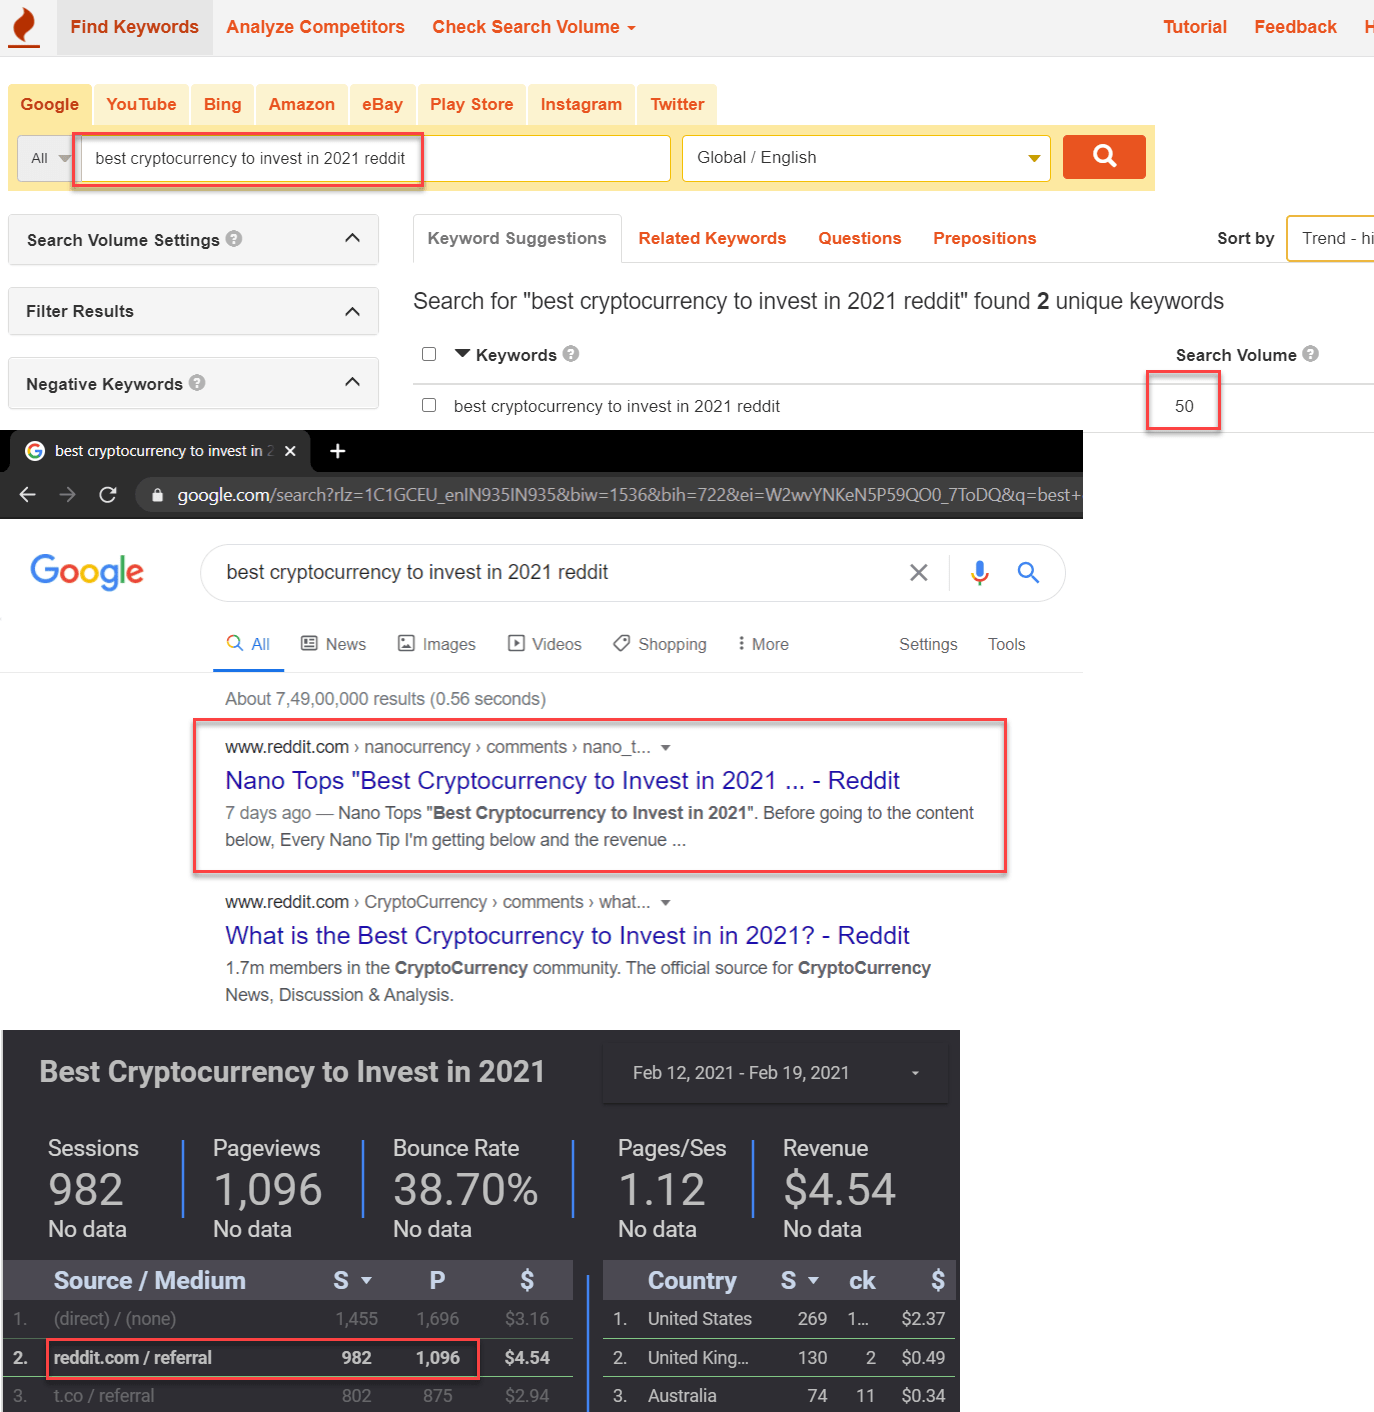Open Google More options menu
The width and height of the screenshot is (1374, 1412).
point(763,644)
